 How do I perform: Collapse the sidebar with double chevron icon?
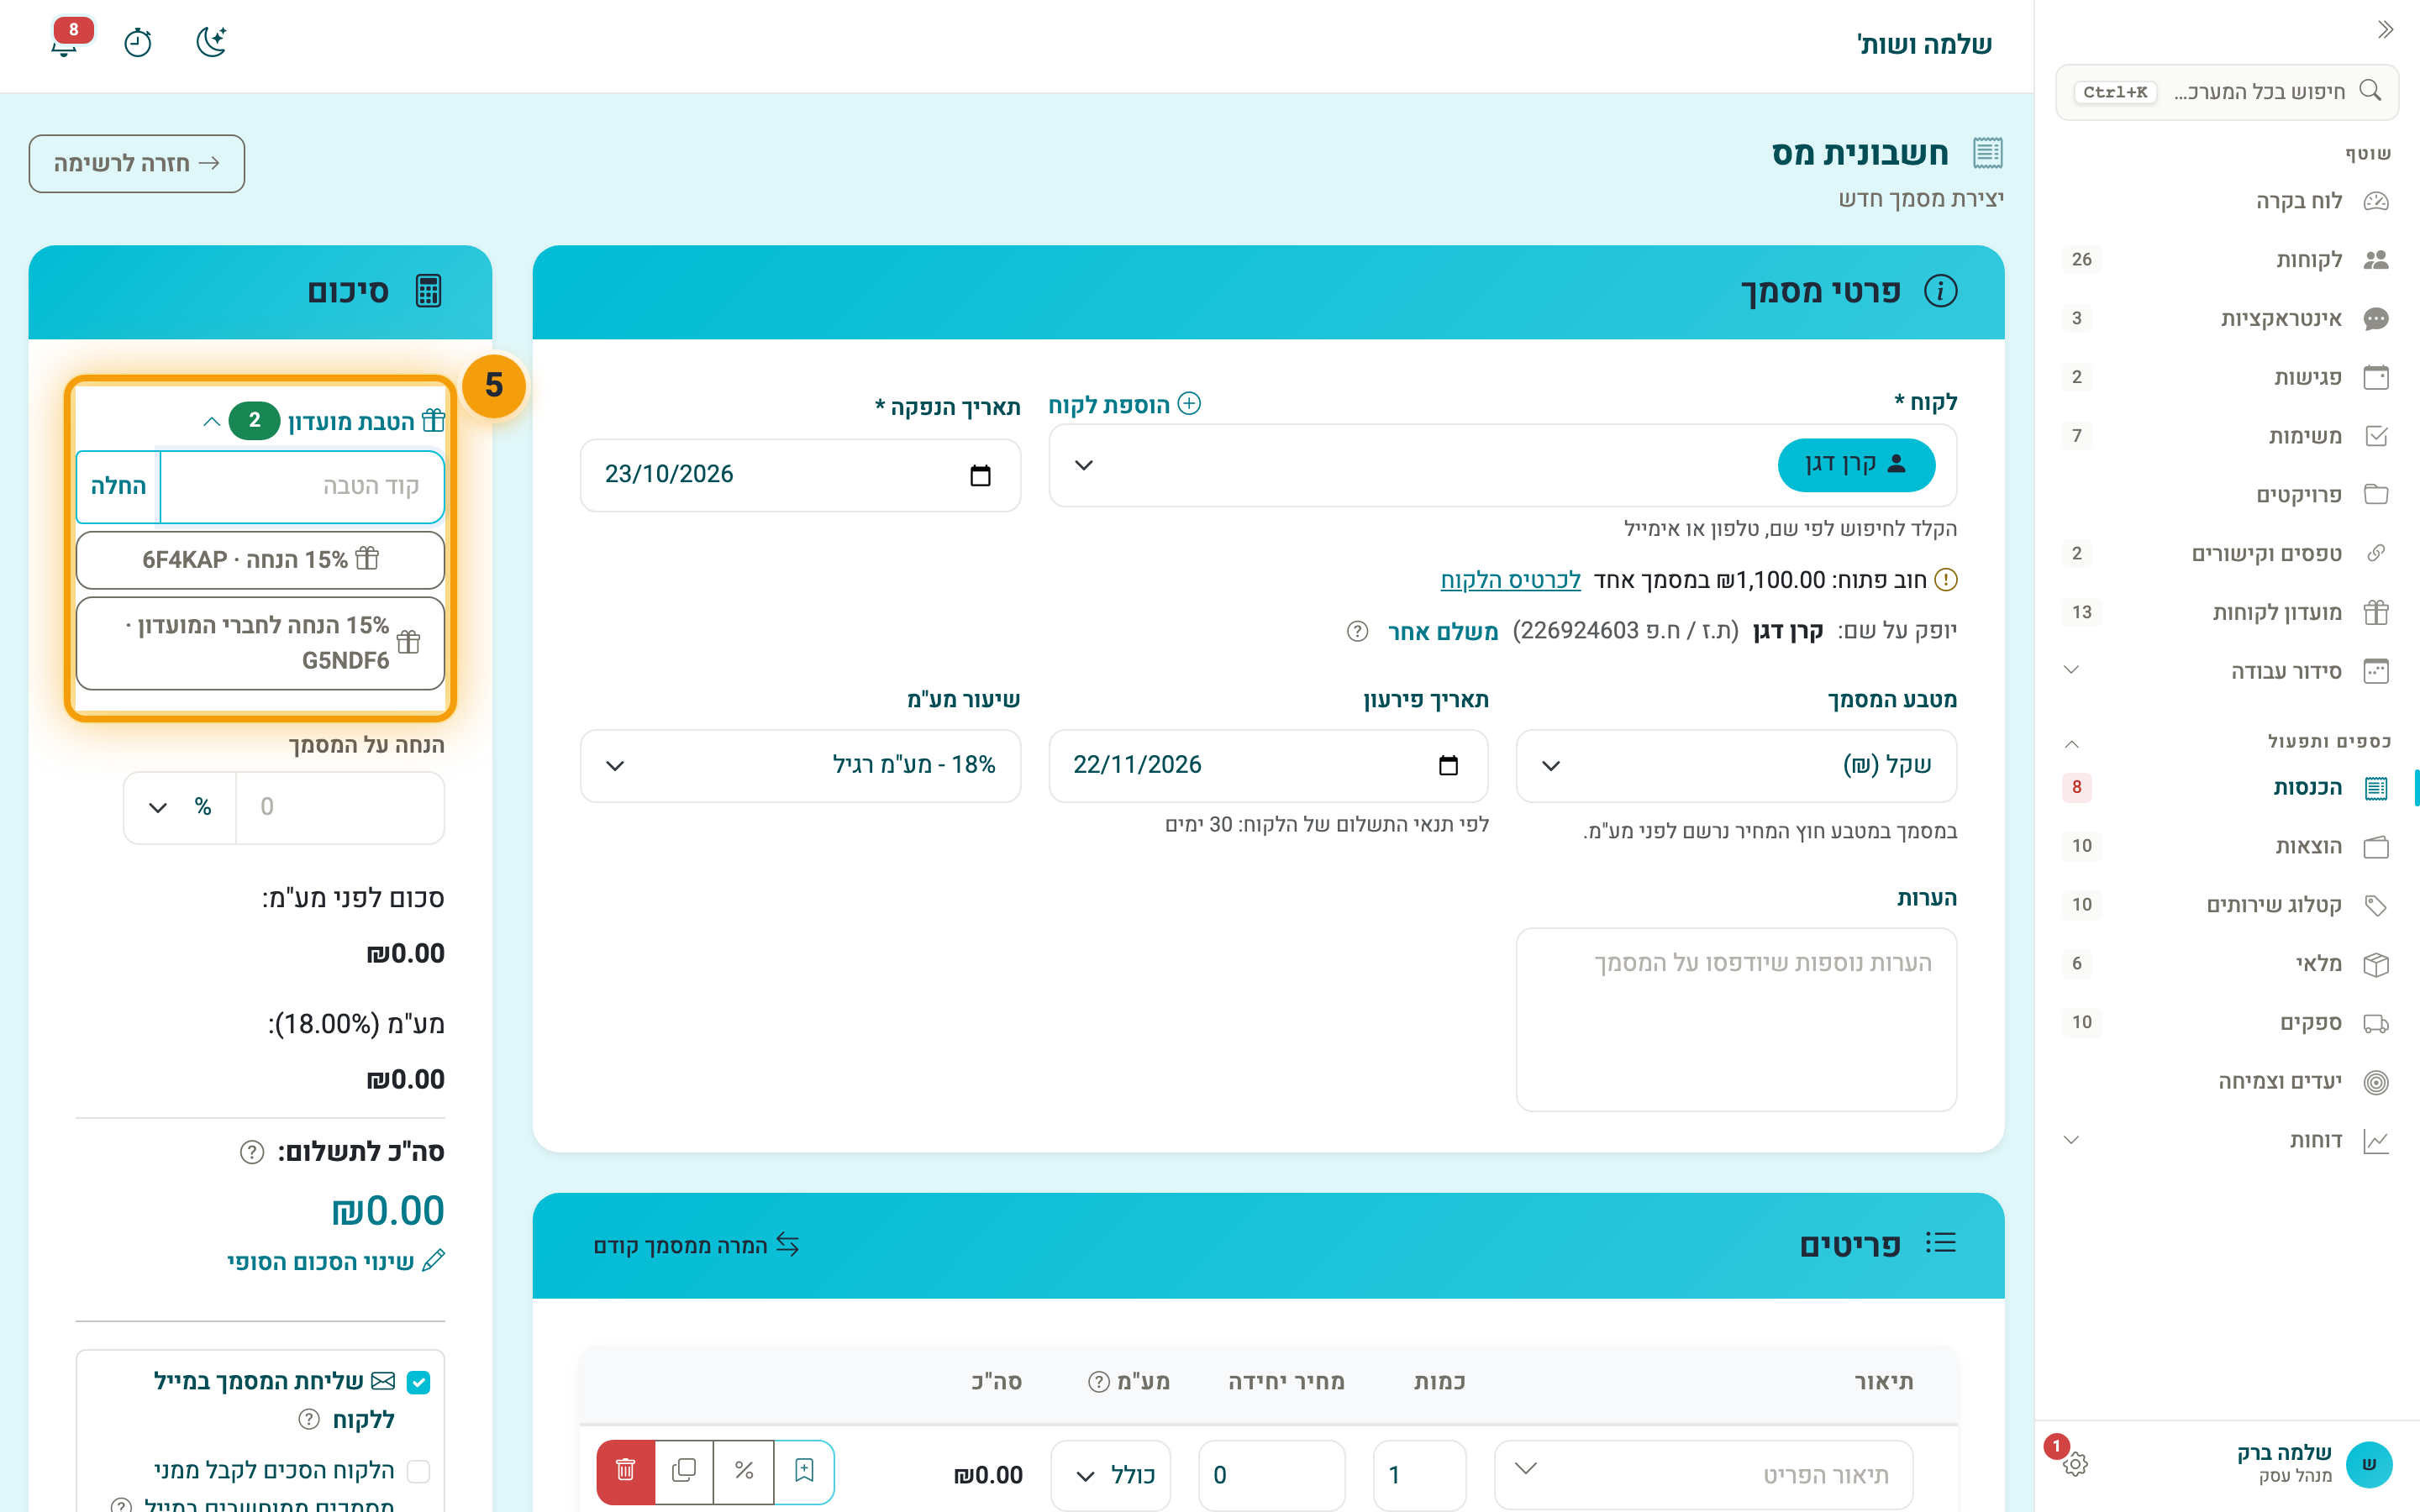point(2385,30)
